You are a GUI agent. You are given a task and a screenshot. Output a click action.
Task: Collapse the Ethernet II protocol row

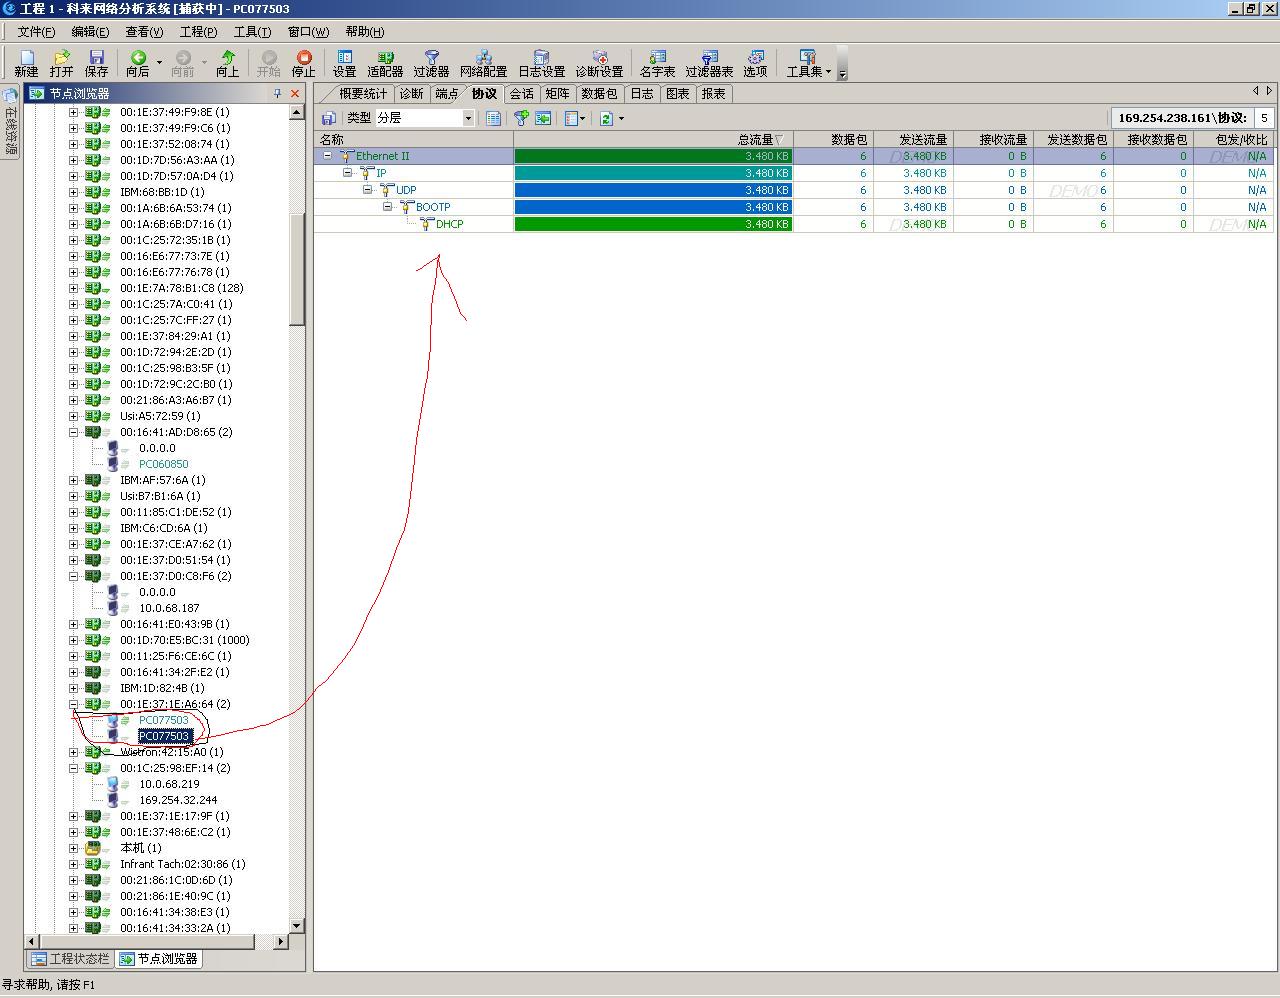(x=327, y=156)
